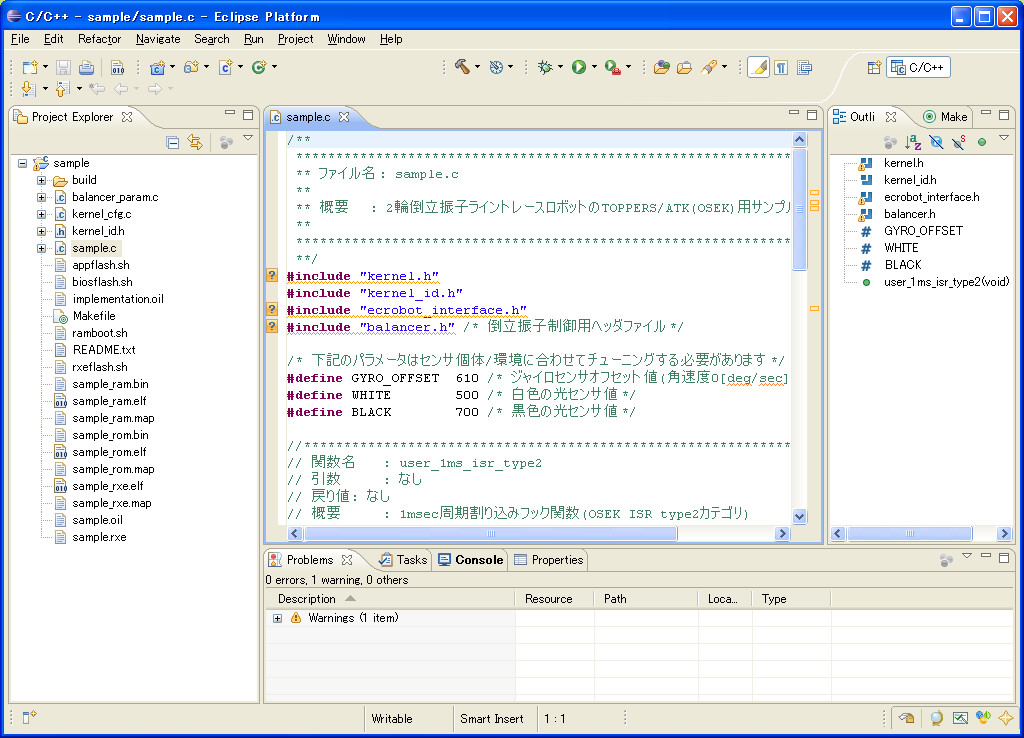This screenshot has width=1024, height=738.
Task: Open Navigate menu
Action: (x=158, y=39)
